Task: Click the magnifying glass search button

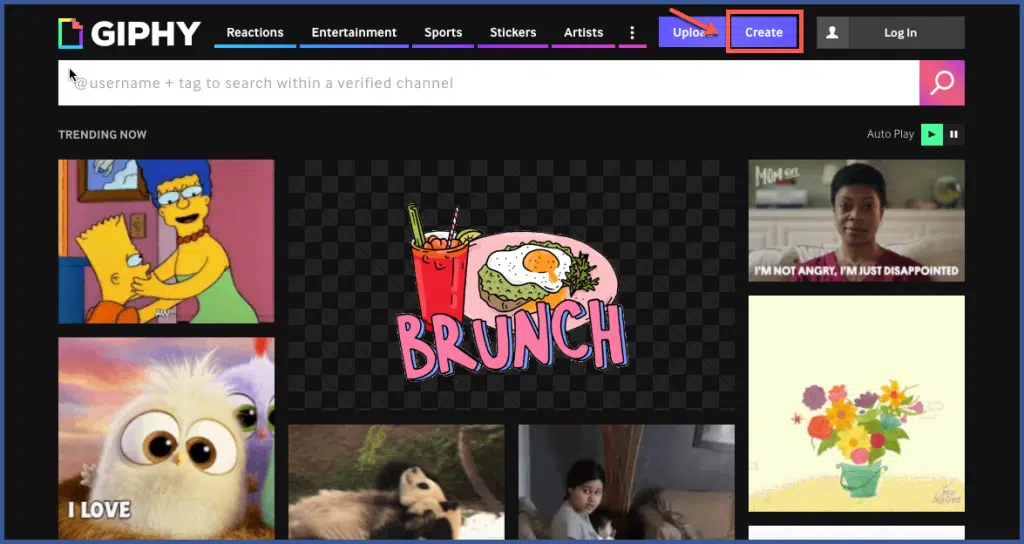Action: pyautogui.click(x=941, y=83)
